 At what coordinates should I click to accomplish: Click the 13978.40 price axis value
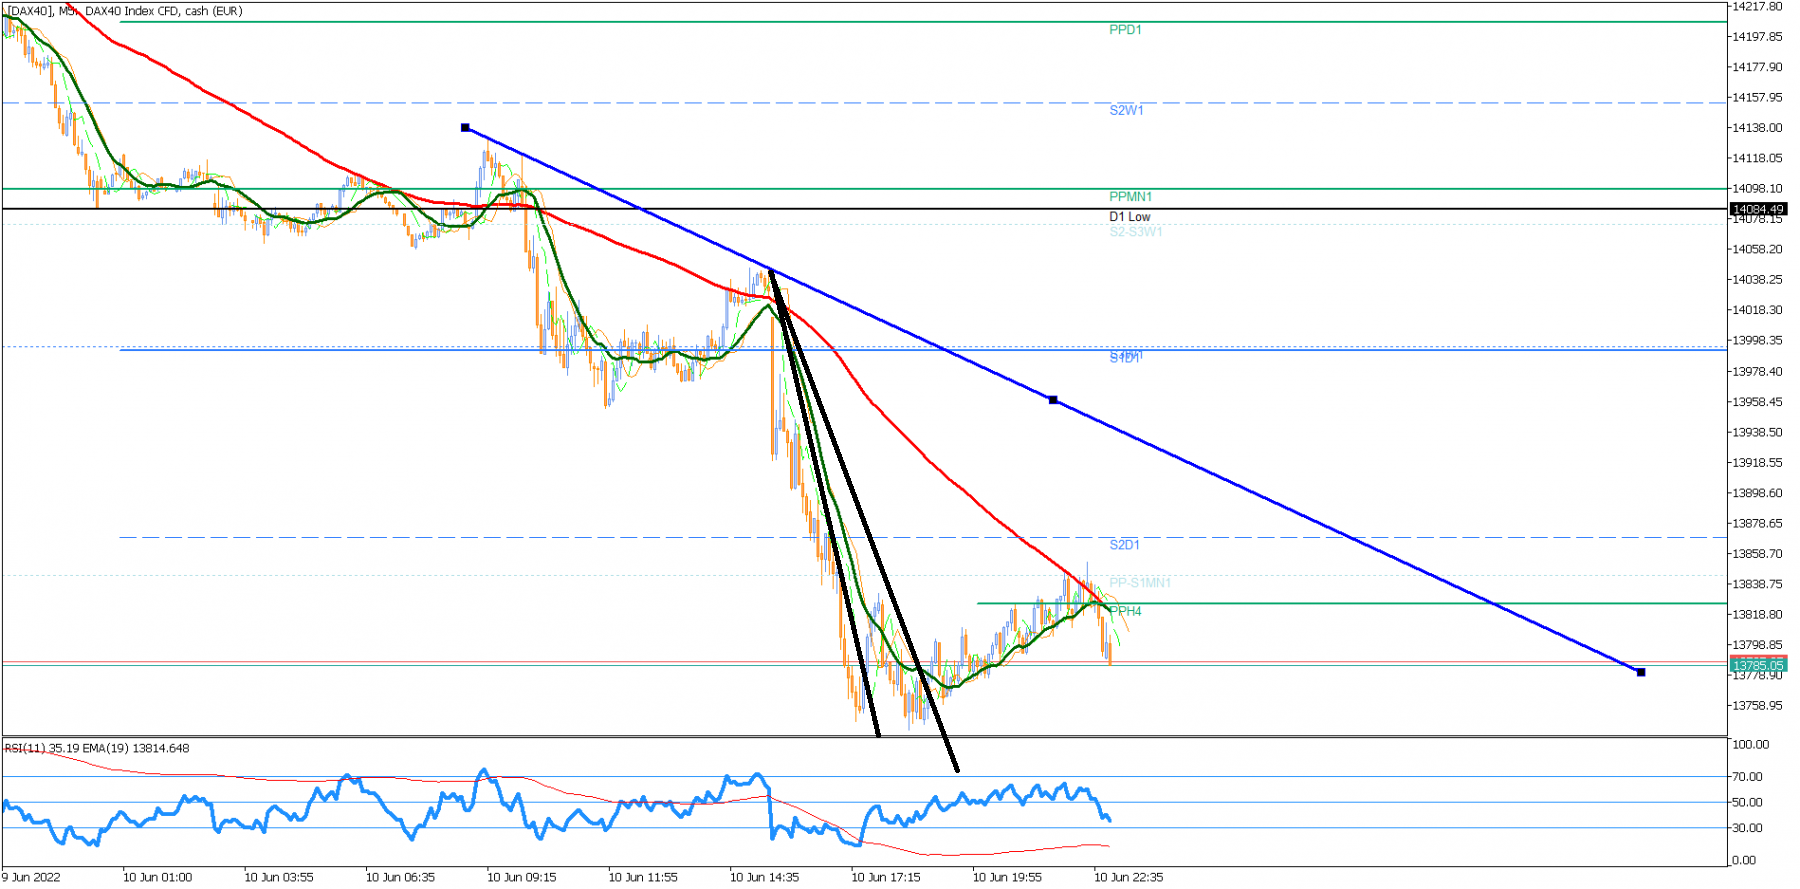tap(1757, 372)
